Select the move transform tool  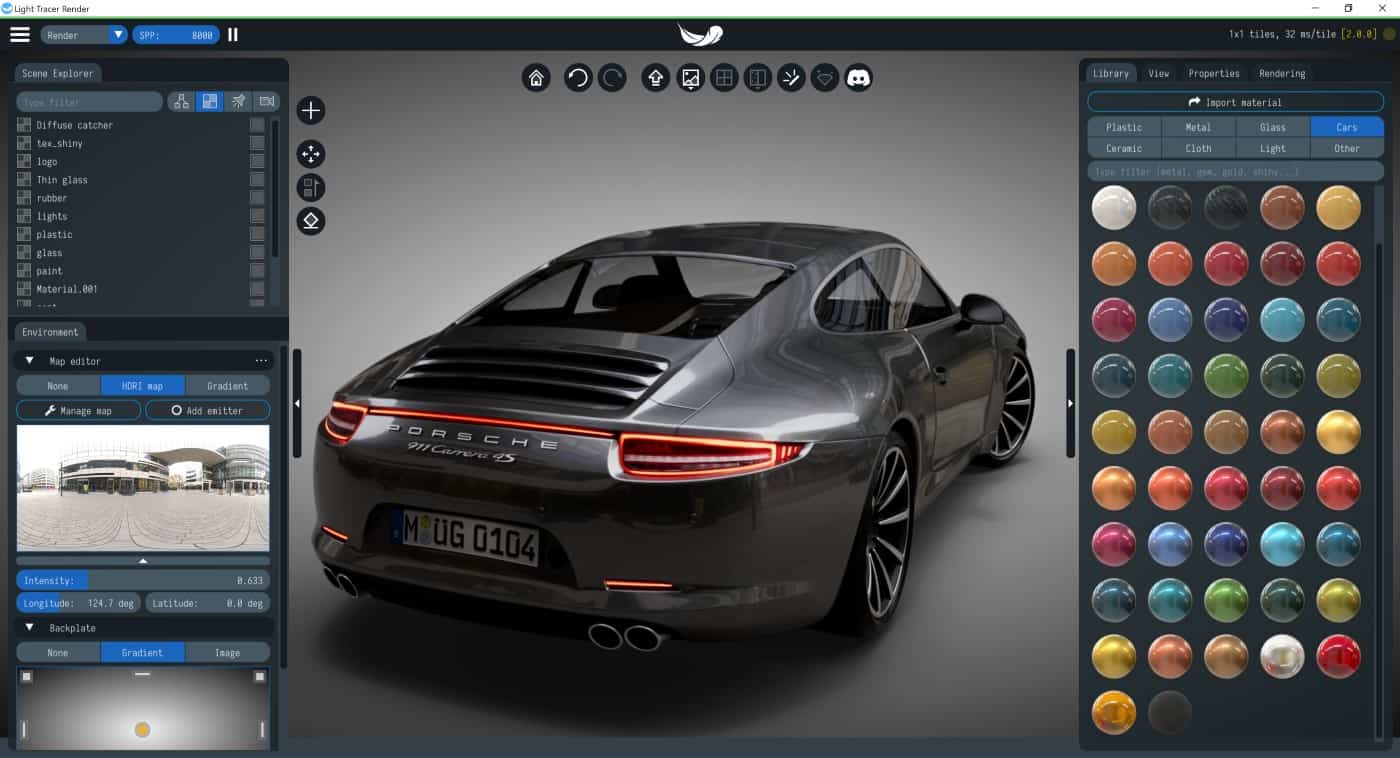(x=311, y=154)
